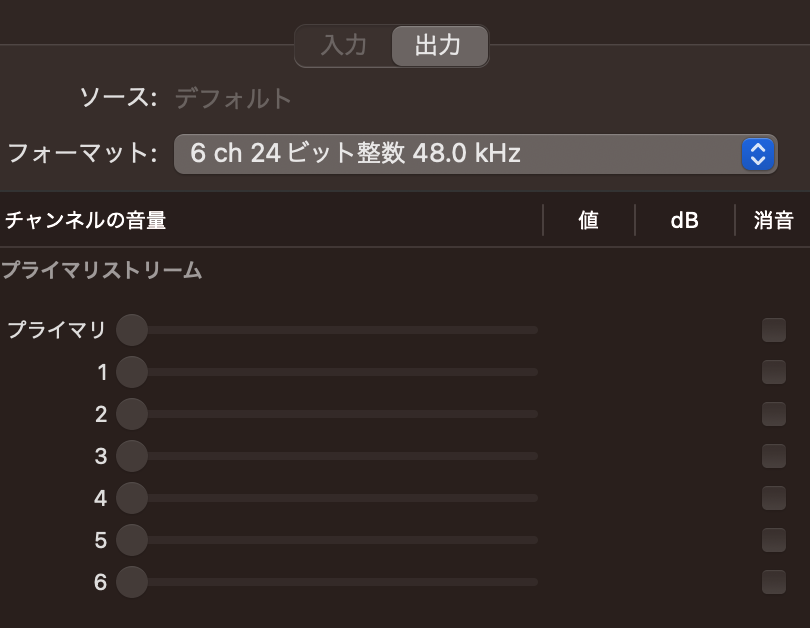
Task: Click the プライマリ volume slider knob
Action: coord(132,330)
